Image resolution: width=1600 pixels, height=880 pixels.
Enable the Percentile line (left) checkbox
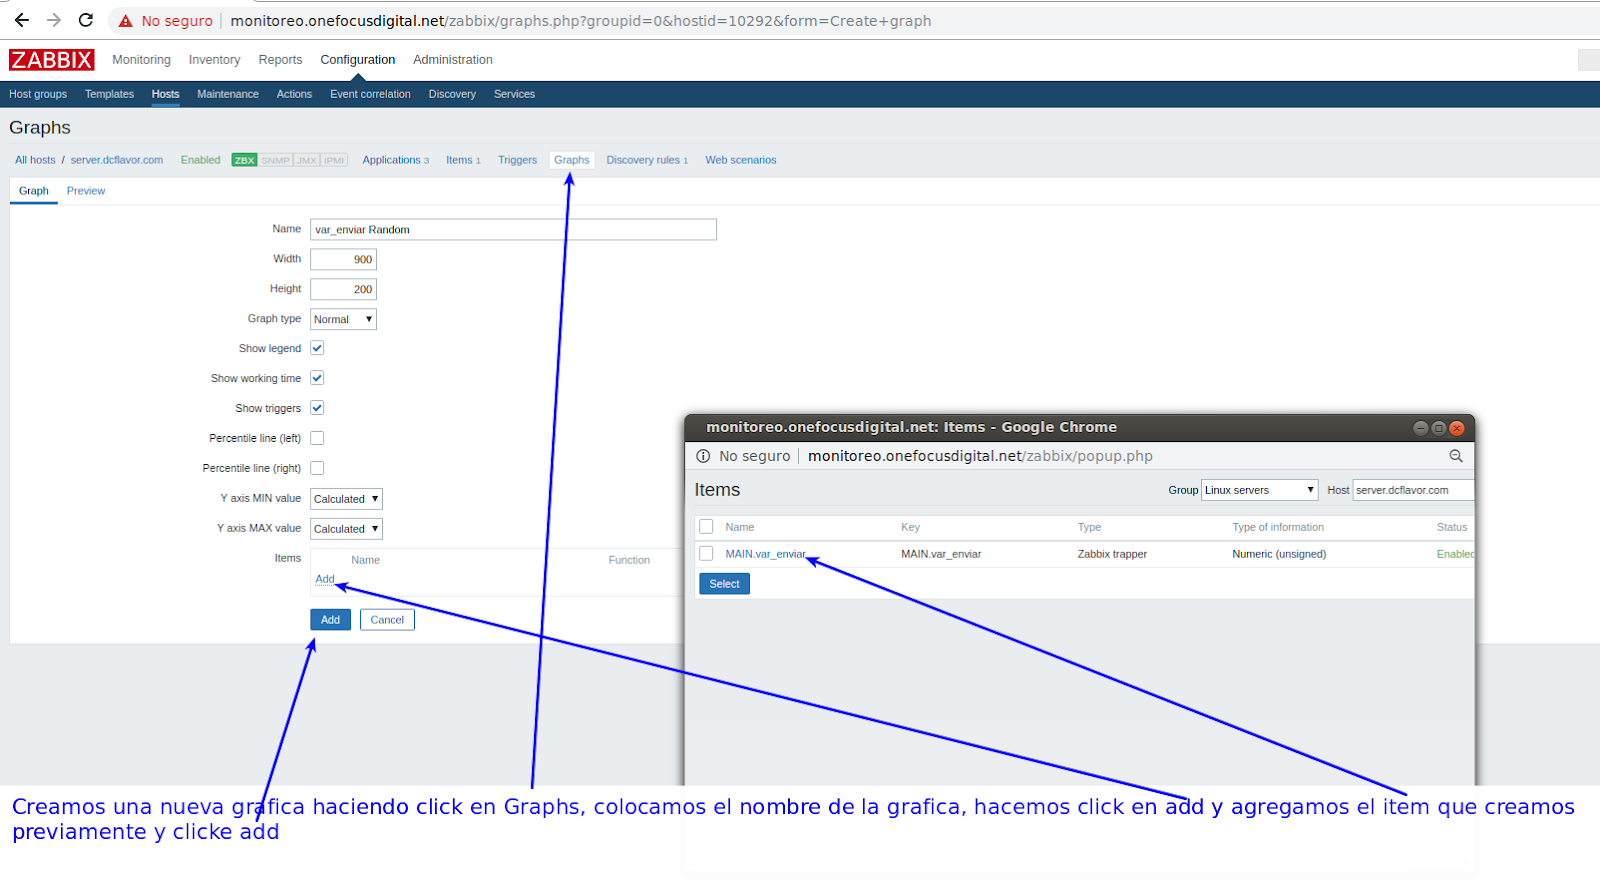317,438
